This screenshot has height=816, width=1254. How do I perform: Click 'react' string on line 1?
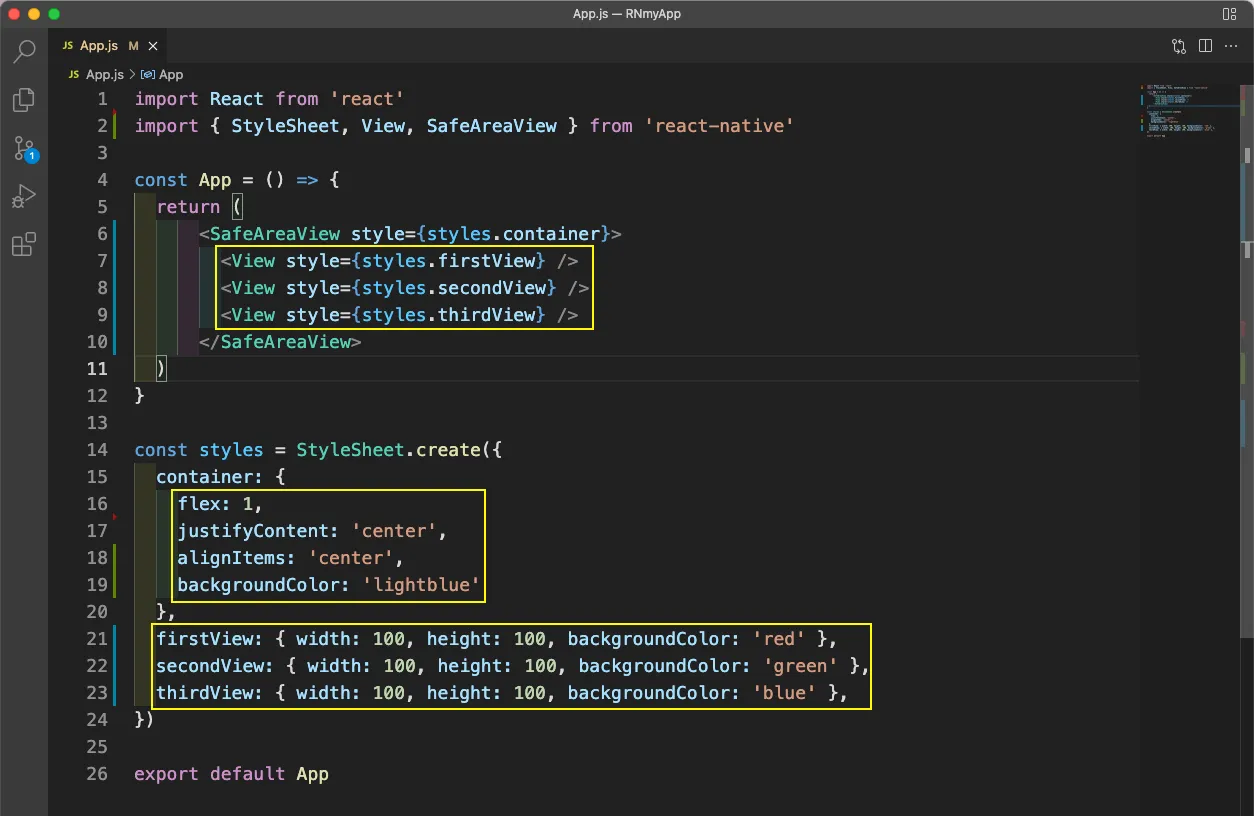[x=367, y=99]
